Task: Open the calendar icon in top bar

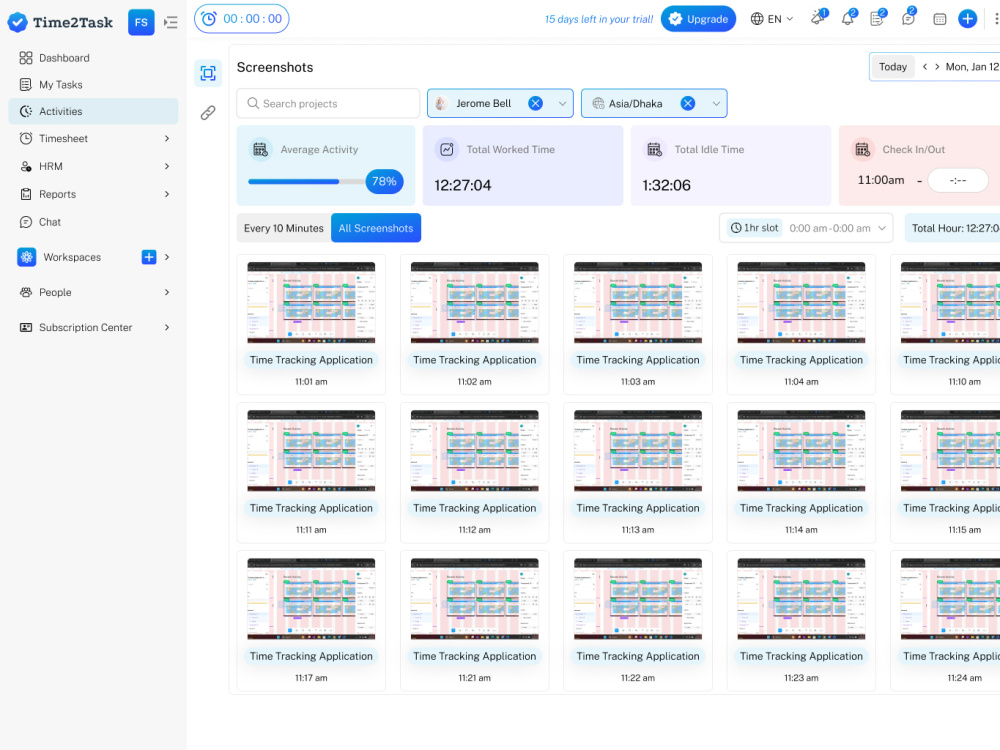Action: (939, 19)
